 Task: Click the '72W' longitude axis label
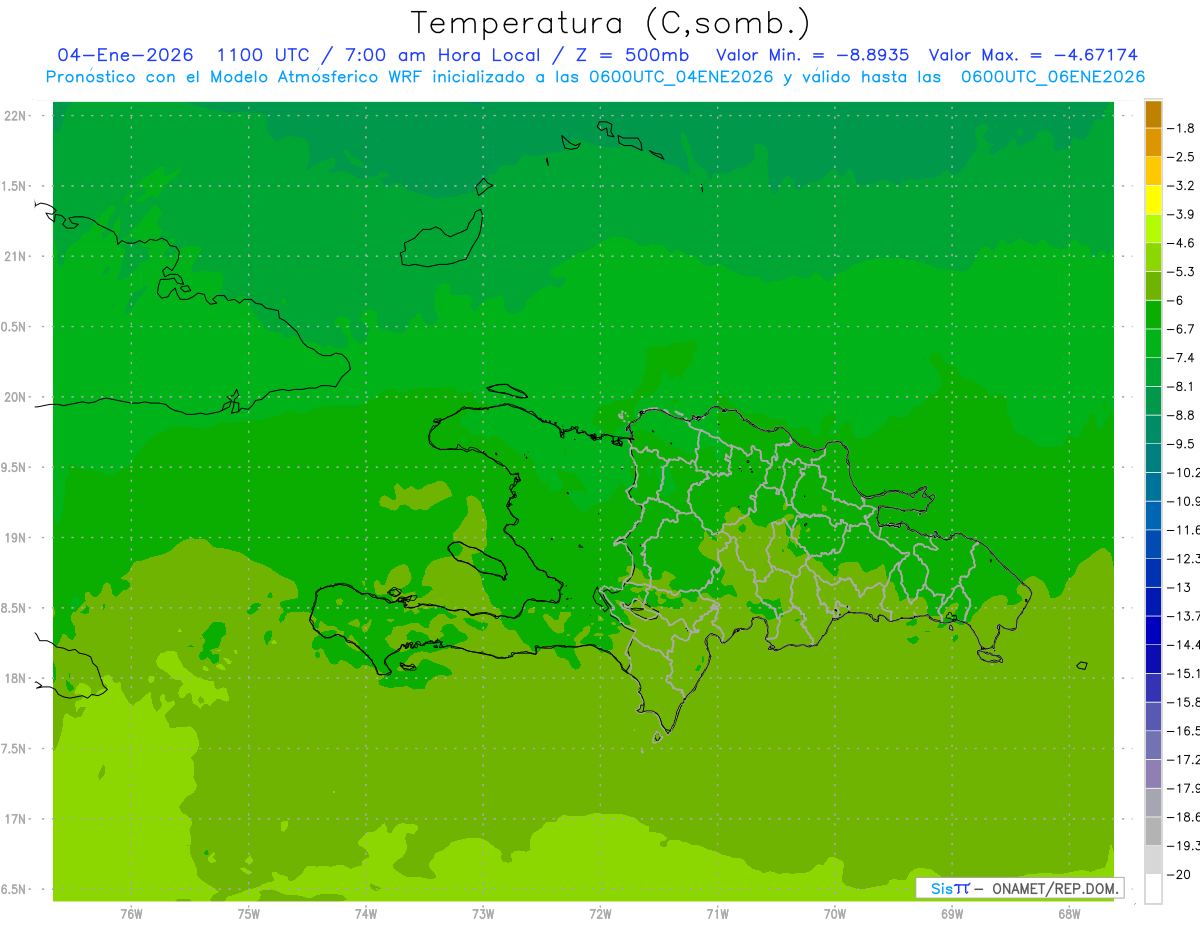coord(600,913)
